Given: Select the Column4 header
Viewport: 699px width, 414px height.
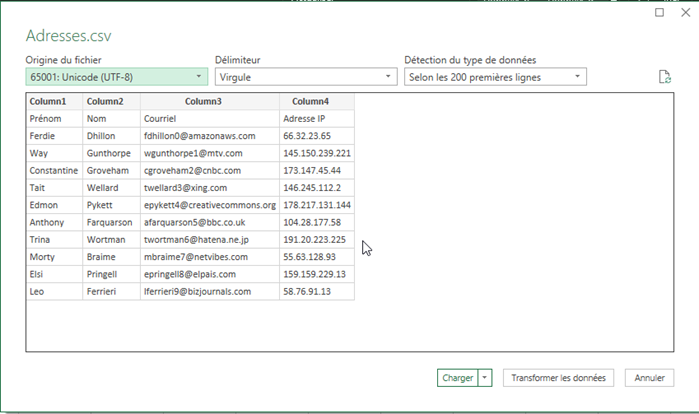Looking at the screenshot, I should [317, 101].
